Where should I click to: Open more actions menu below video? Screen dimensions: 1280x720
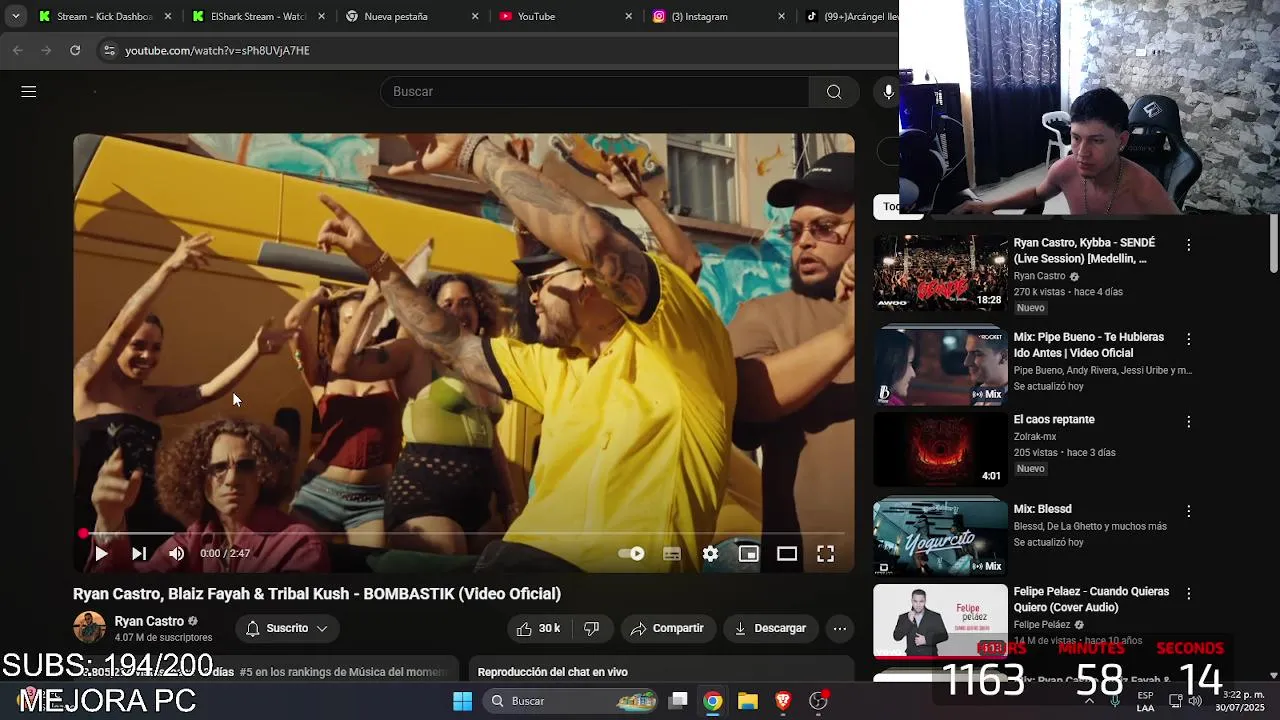(840, 628)
